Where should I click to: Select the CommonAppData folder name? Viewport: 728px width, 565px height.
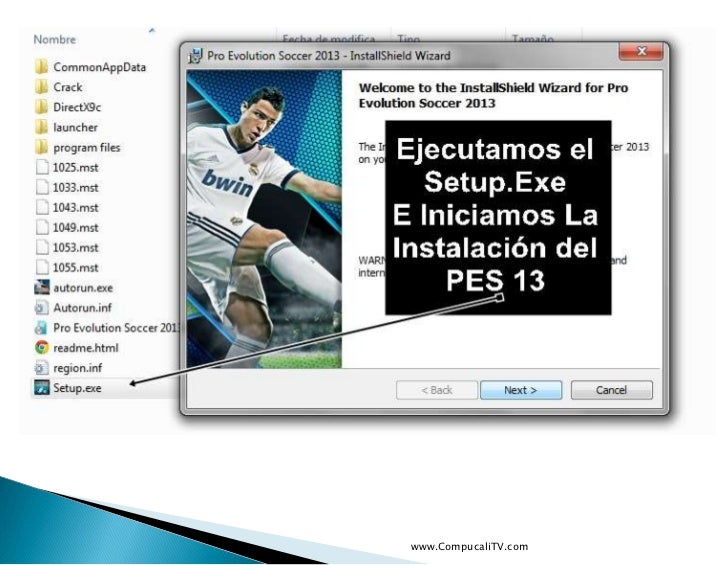pos(99,67)
